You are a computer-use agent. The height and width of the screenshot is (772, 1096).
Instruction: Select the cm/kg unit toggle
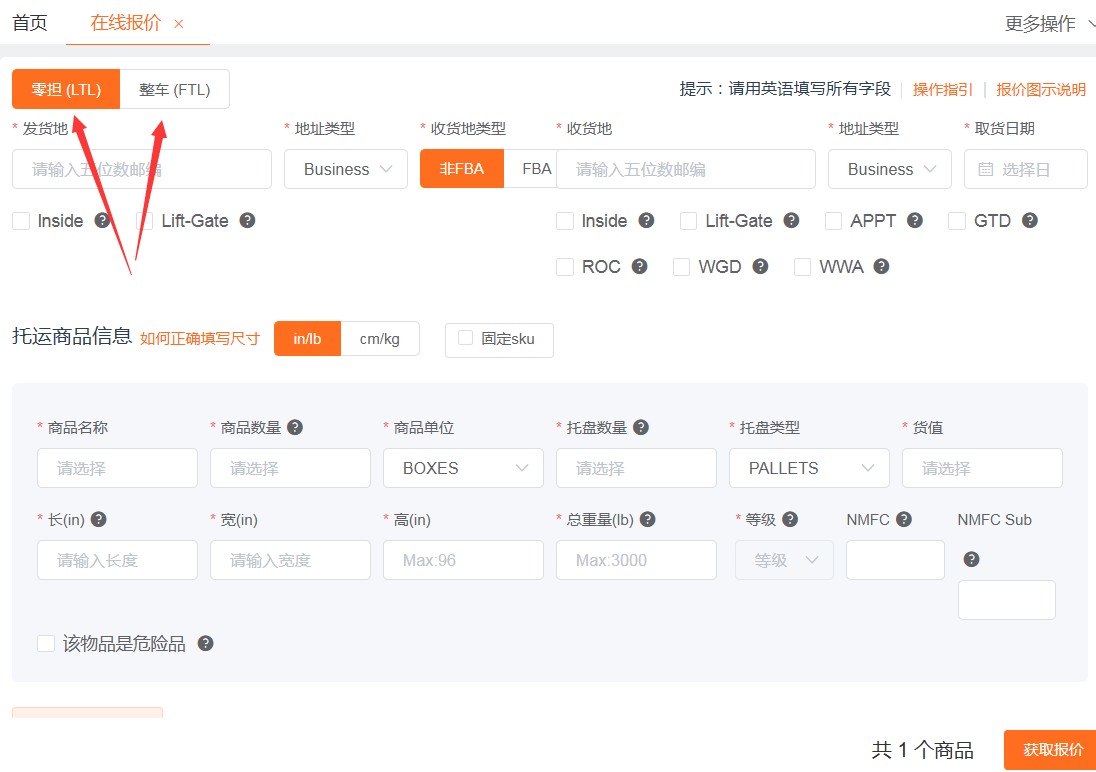(x=380, y=339)
